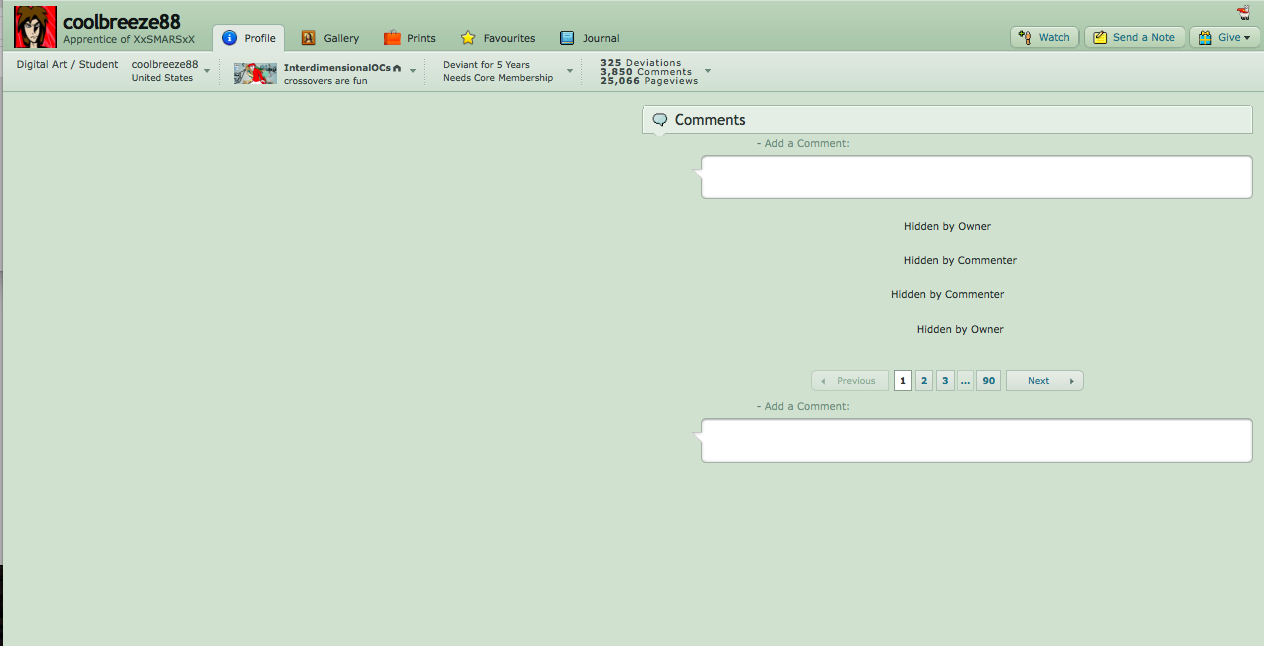The image size is (1264, 646).
Task: Open the InterdimensionalOCs group link
Action: [x=337, y=67]
